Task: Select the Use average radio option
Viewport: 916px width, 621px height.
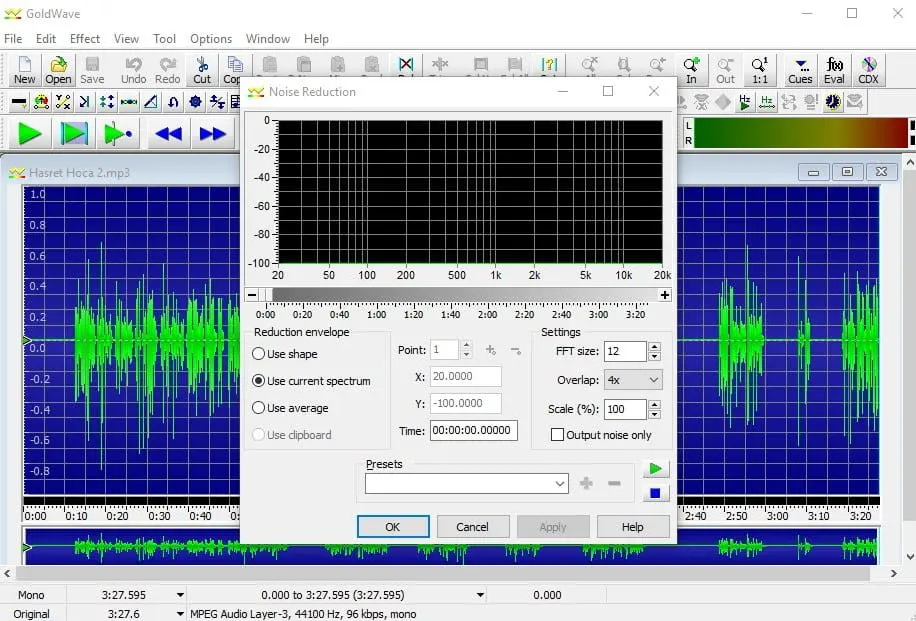Action: 259,408
